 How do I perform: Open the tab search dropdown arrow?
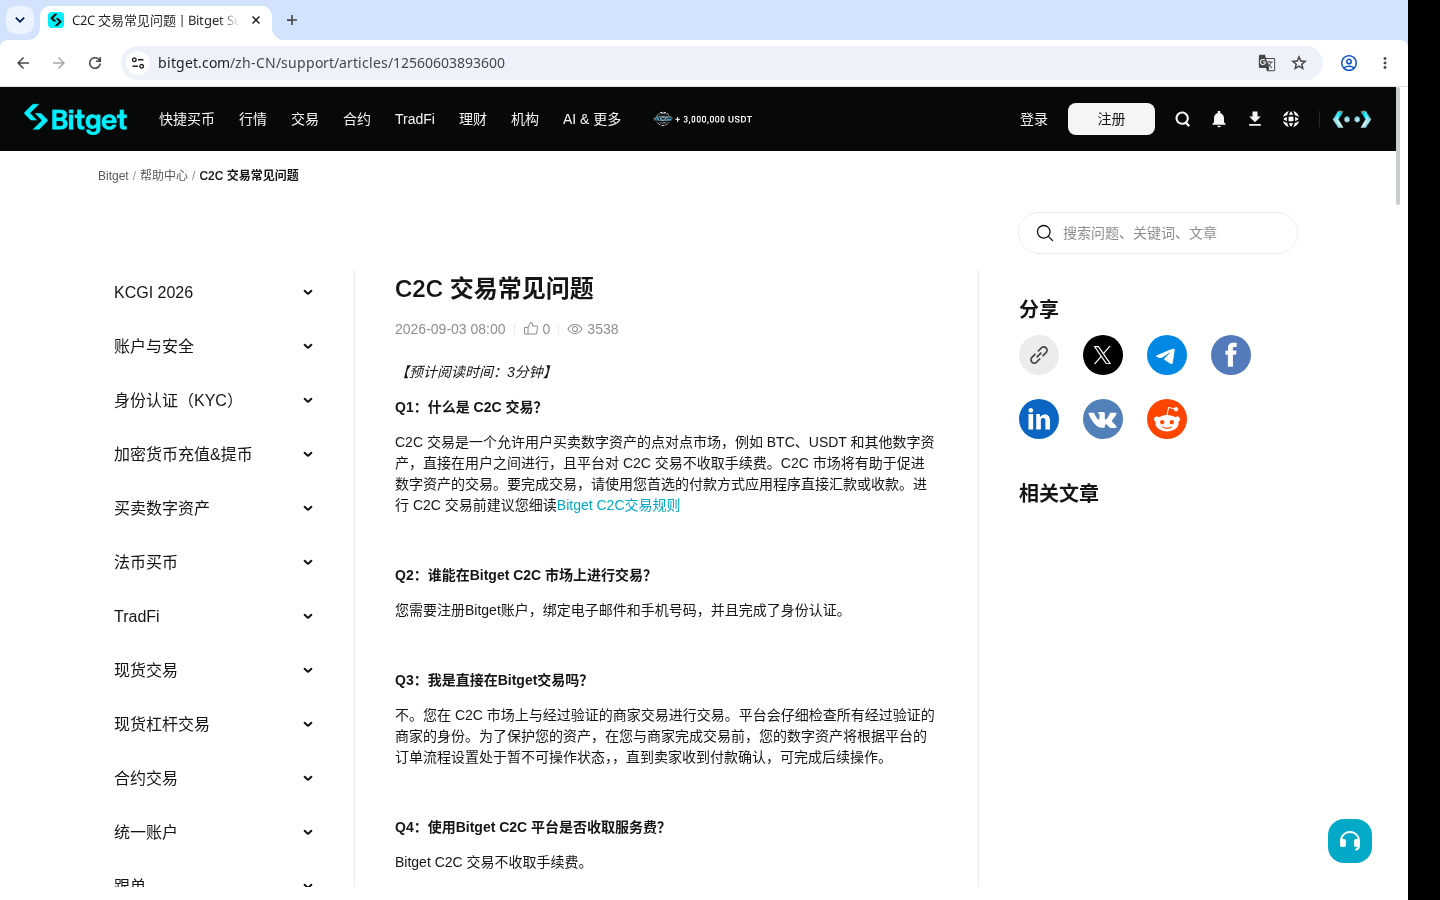(x=20, y=20)
